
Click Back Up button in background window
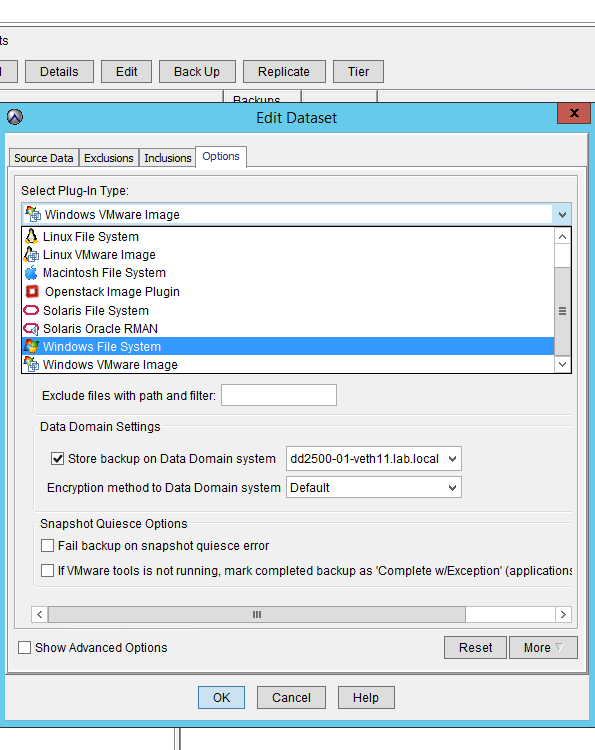197,72
